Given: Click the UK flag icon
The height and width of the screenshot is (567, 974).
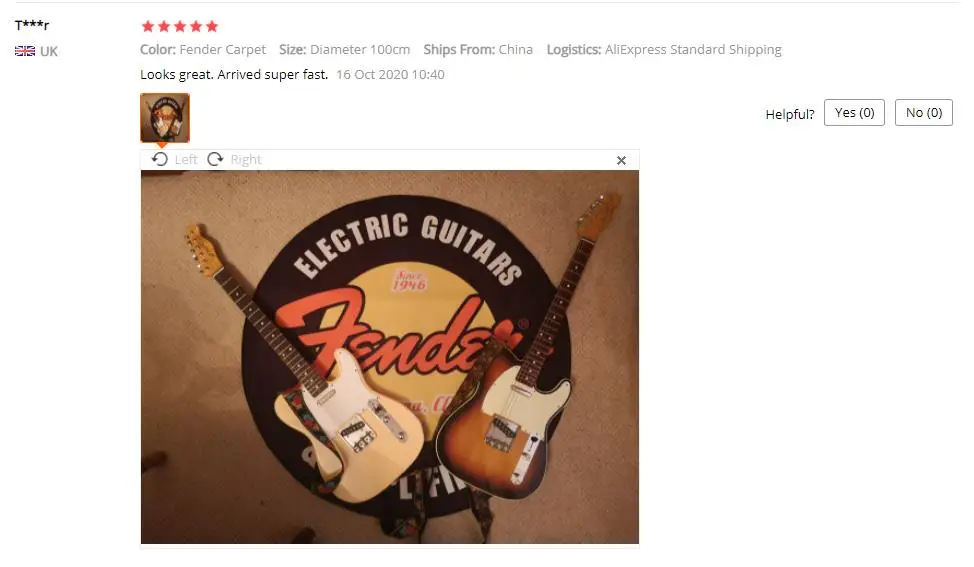Looking at the screenshot, I should pyautogui.click(x=25, y=51).
